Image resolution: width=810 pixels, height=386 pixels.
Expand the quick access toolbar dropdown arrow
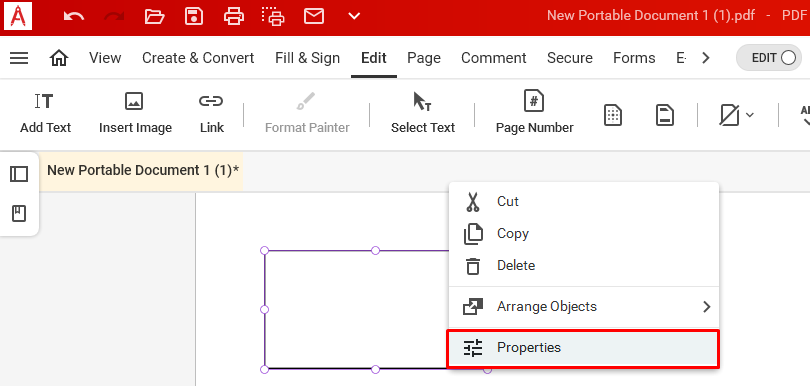coord(354,17)
